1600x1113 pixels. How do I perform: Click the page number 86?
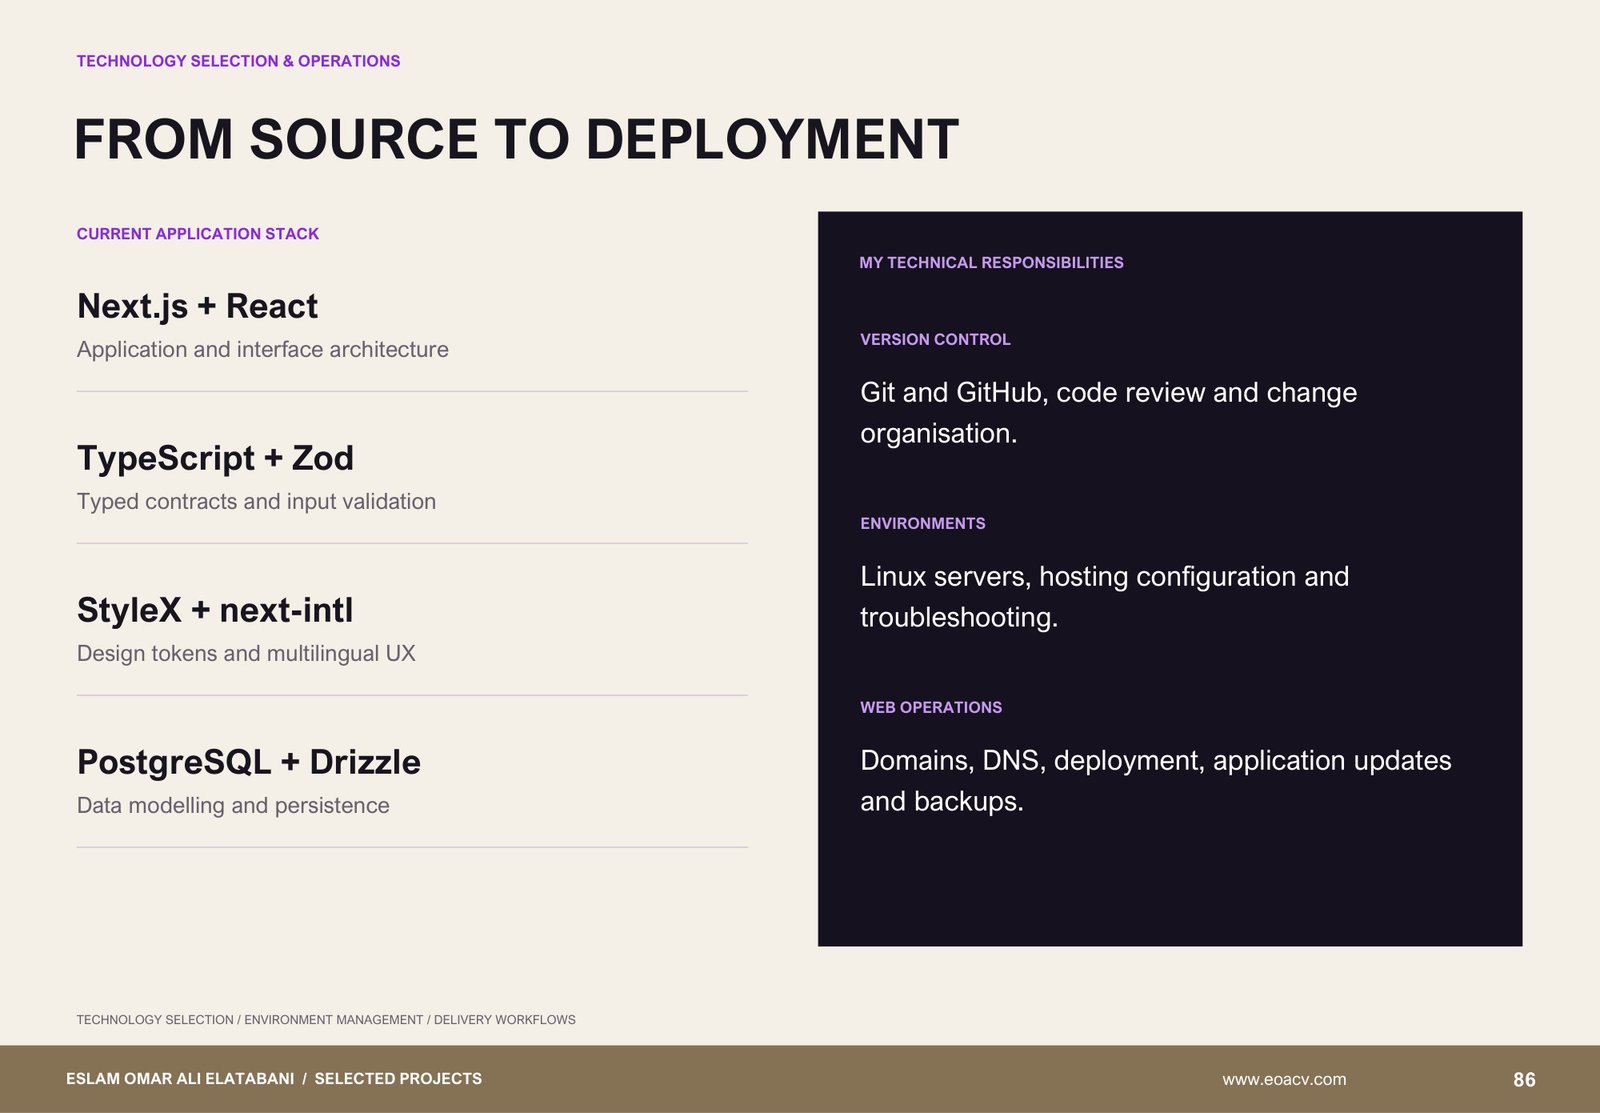[x=1524, y=1080]
